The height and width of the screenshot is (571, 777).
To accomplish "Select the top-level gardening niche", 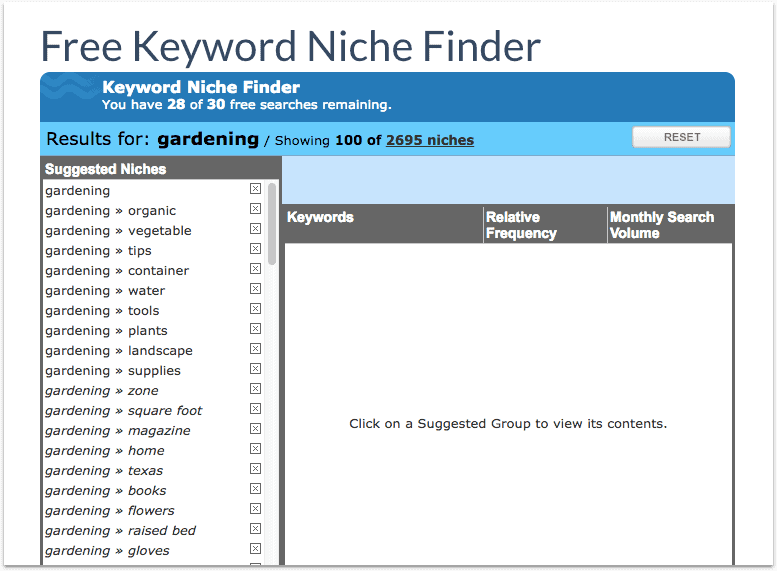I will pos(77,191).
